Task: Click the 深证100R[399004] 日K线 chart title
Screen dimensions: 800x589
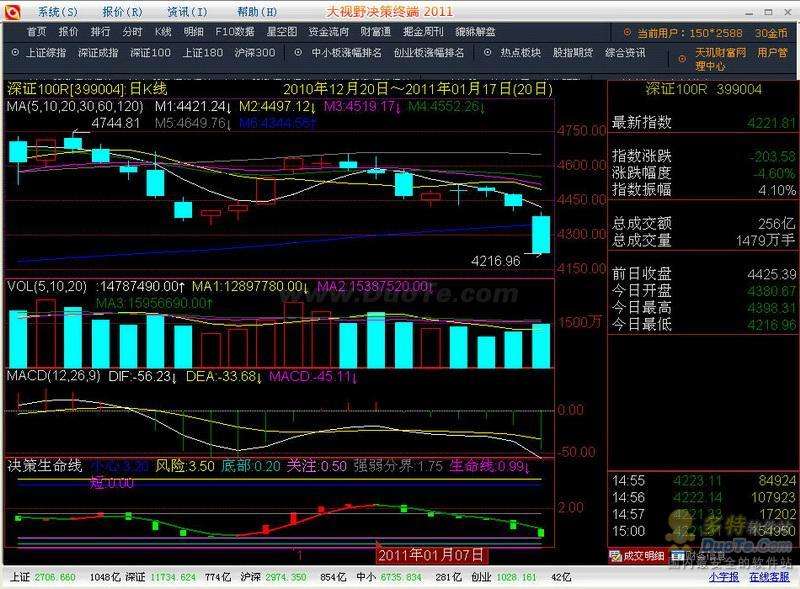Action: click(x=87, y=89)
